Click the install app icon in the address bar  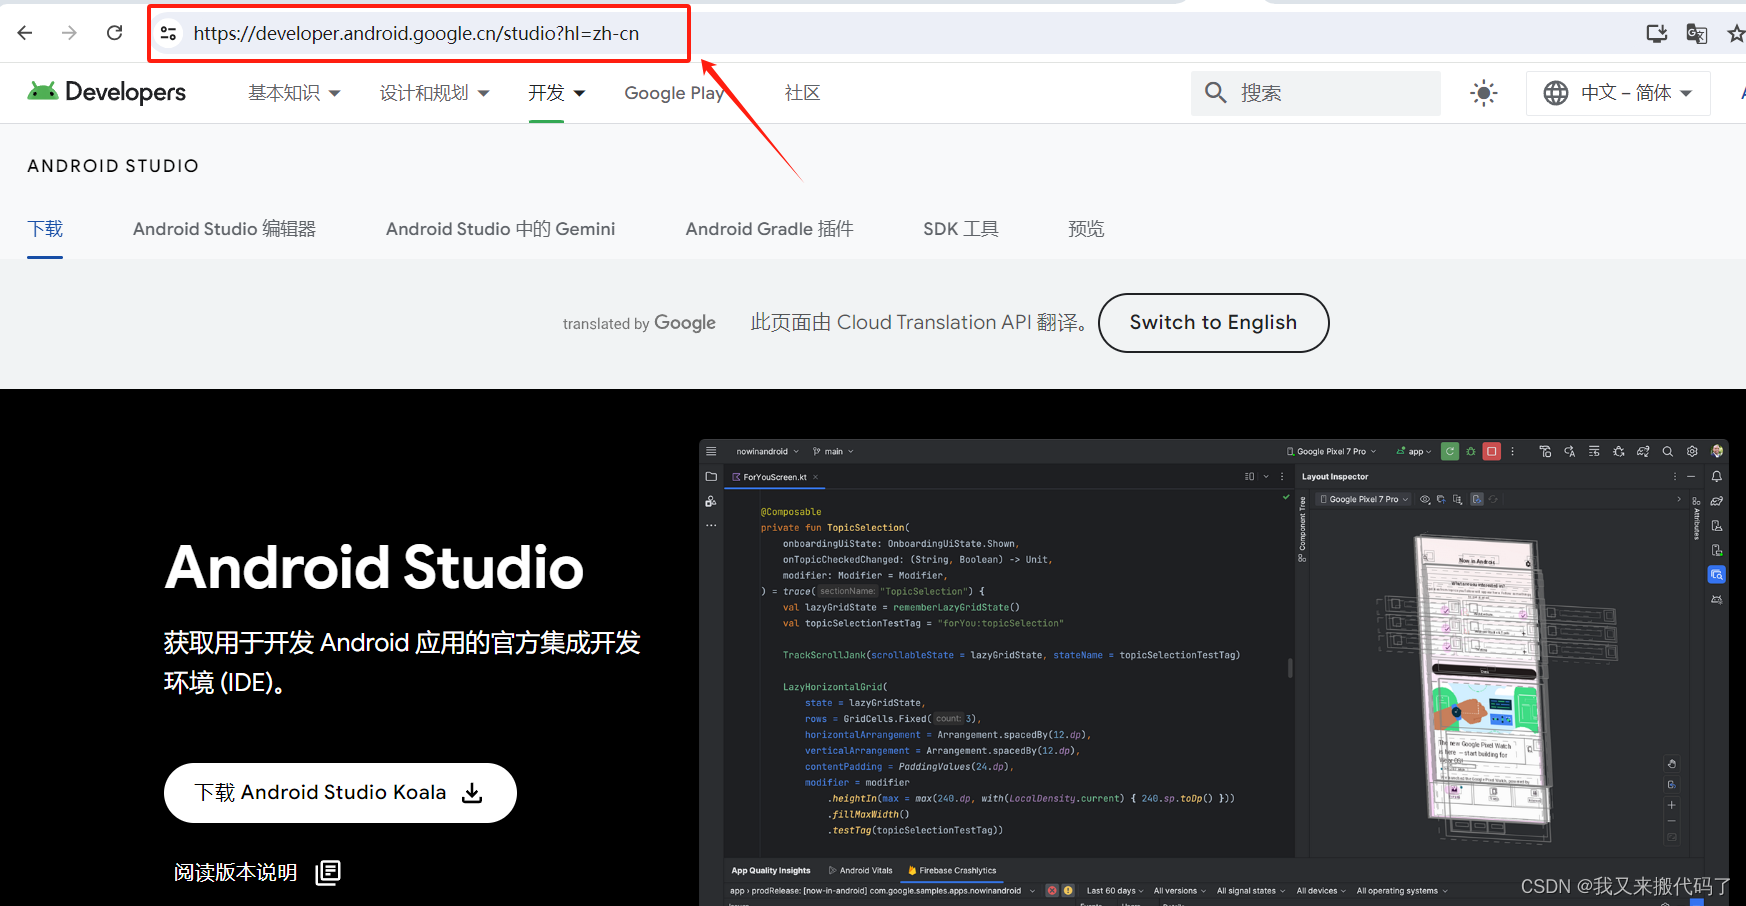point(1657,33)
